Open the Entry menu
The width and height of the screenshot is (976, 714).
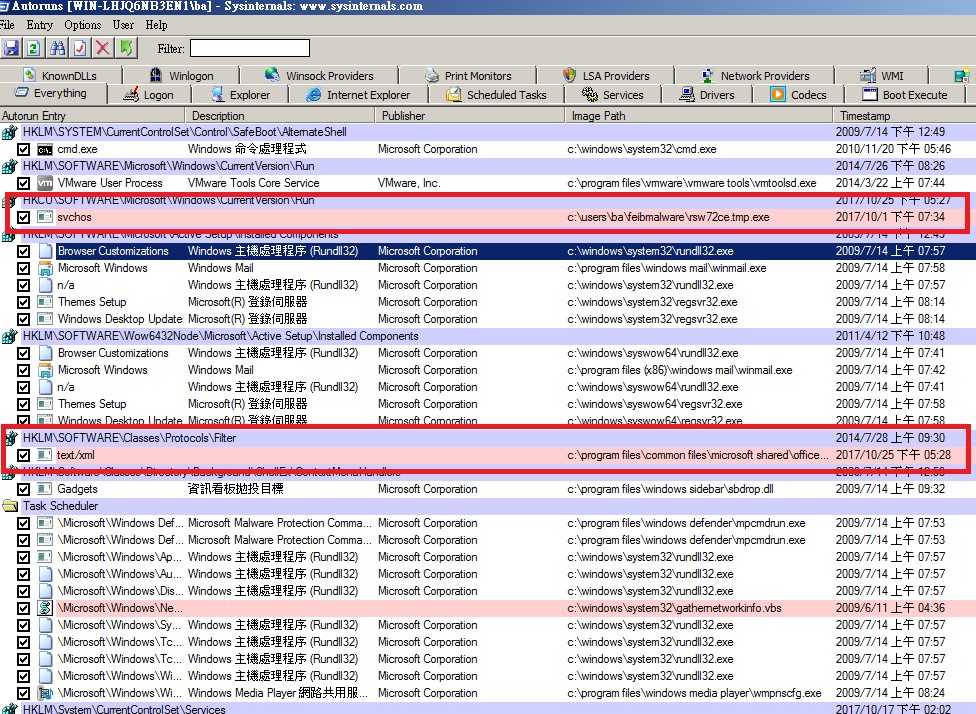[x=39, y=25]
